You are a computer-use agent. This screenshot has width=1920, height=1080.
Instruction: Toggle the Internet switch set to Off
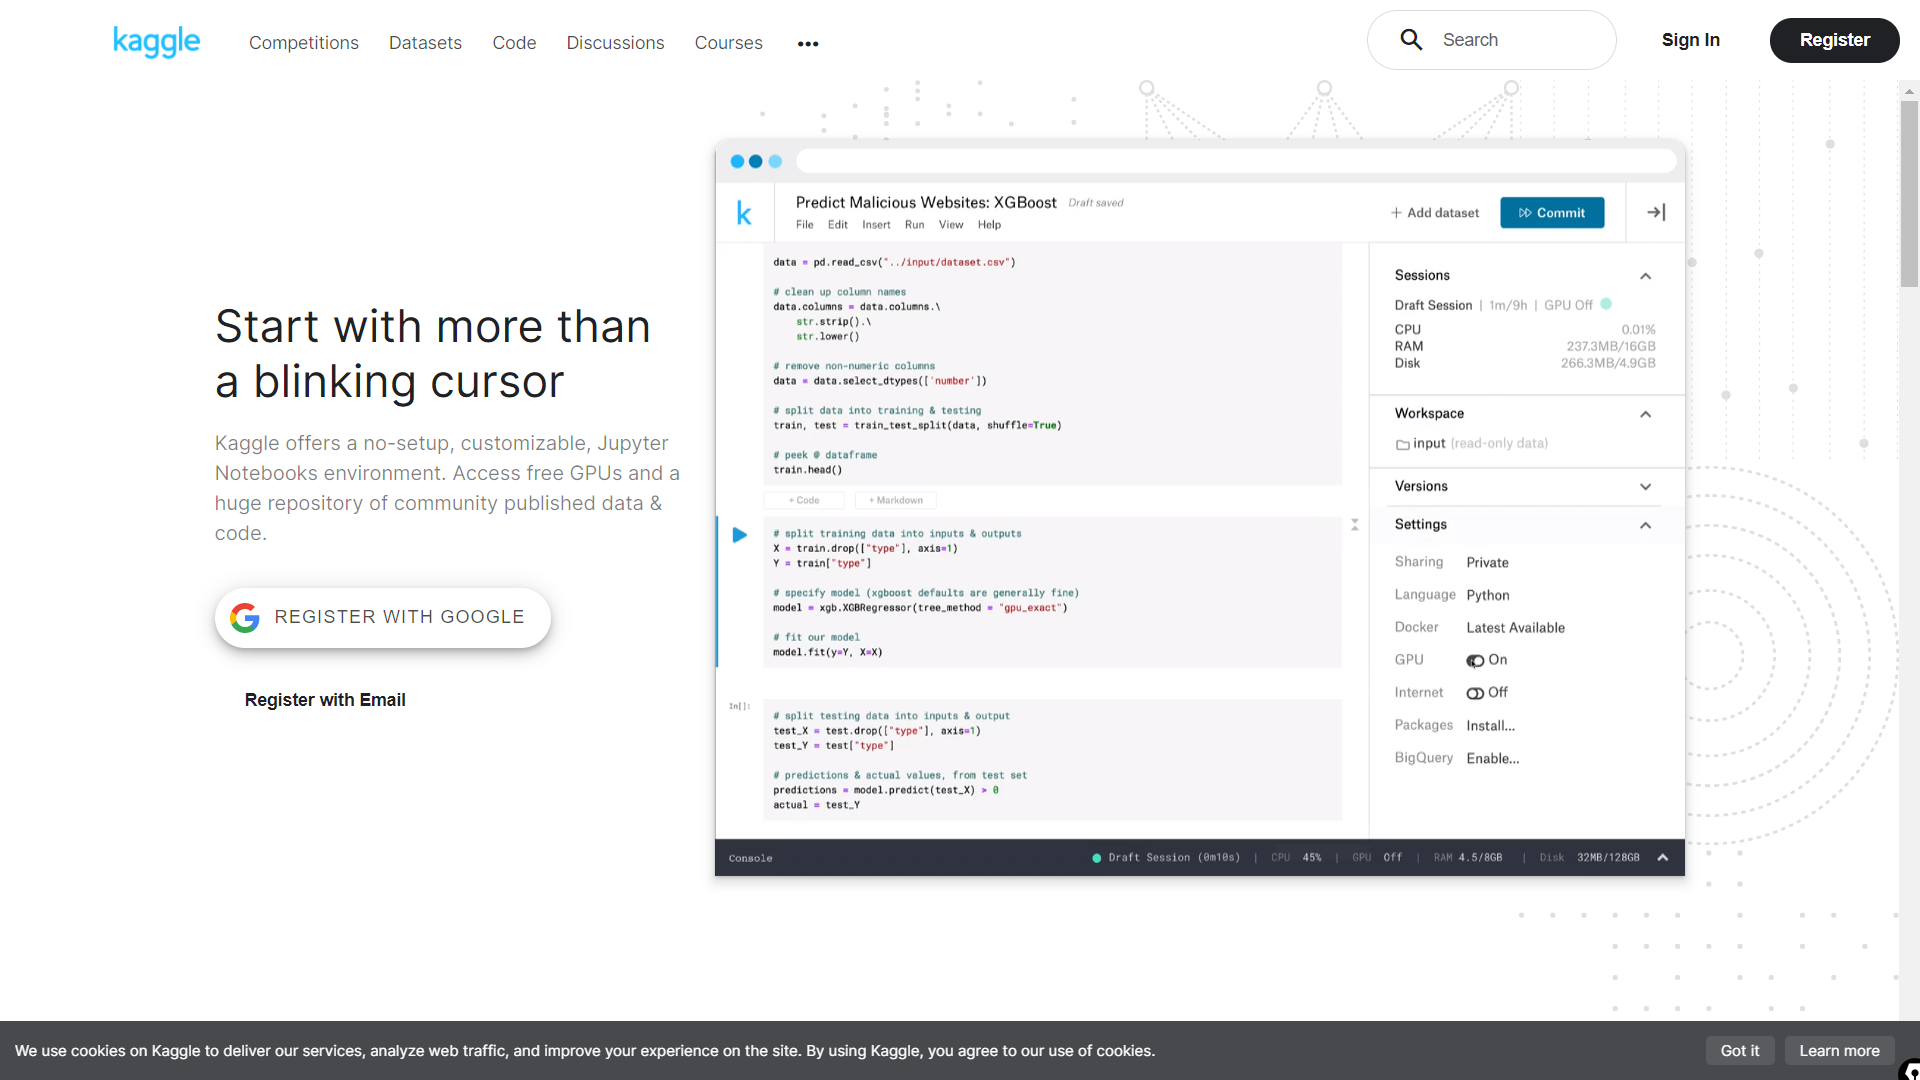tap(1475, 693)
